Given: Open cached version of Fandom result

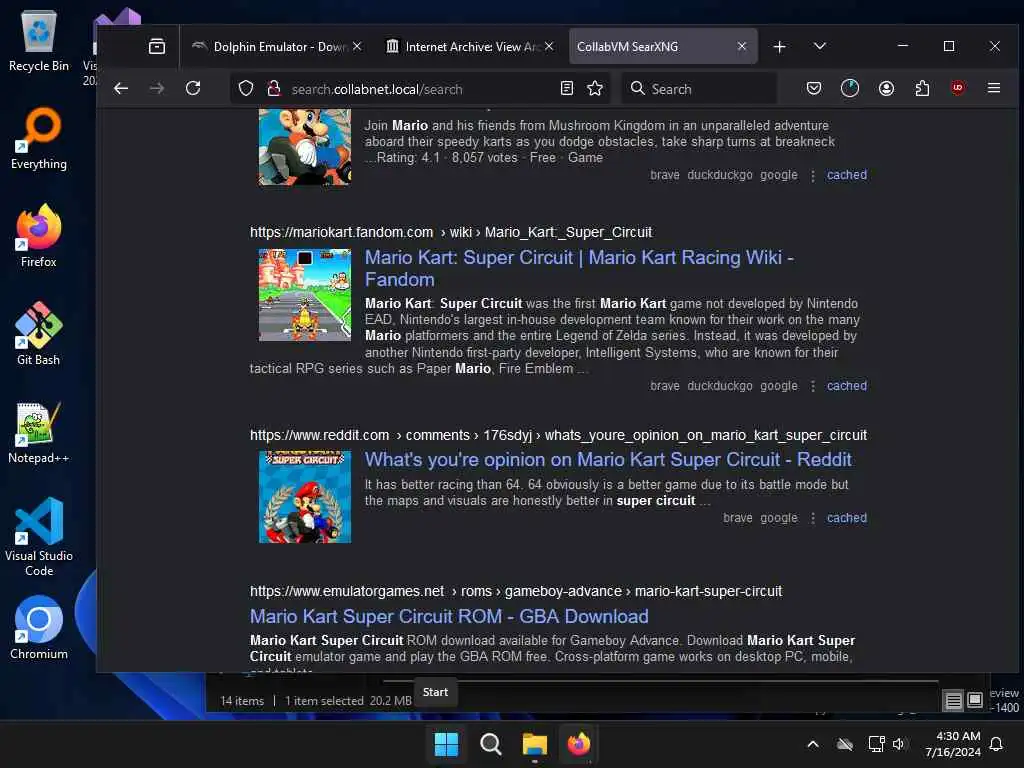Looking at the screenshot, I should tap(847, 386).
